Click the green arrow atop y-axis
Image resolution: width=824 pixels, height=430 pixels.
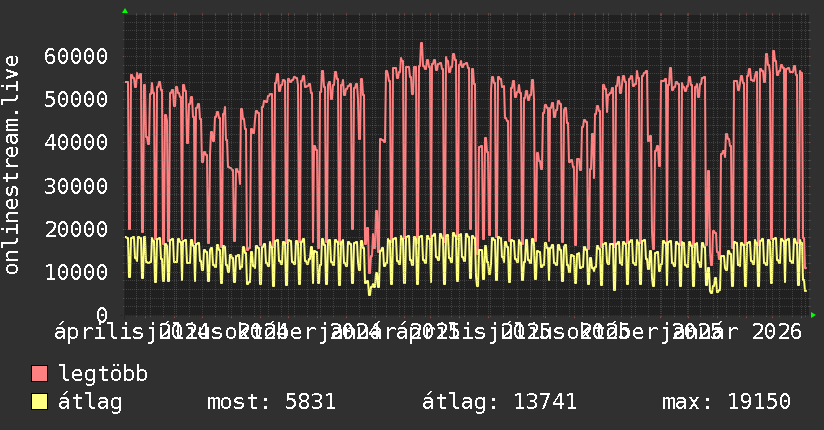pos(125,11)
